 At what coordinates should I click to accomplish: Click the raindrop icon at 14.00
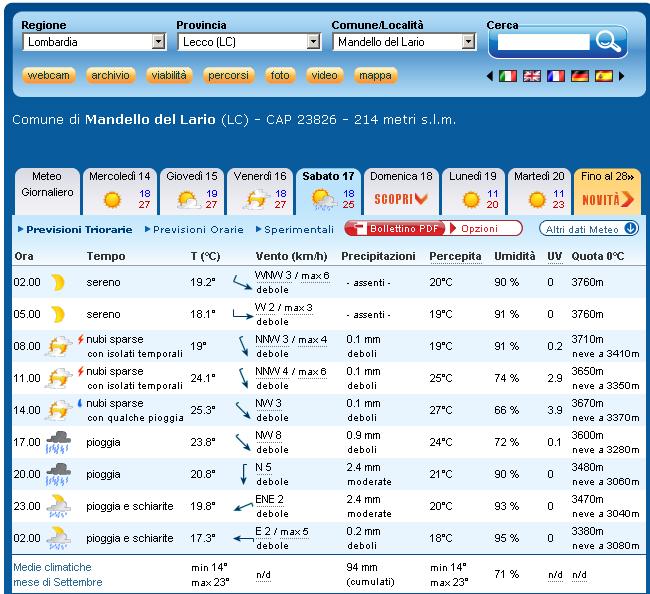(x=80, y=403)
